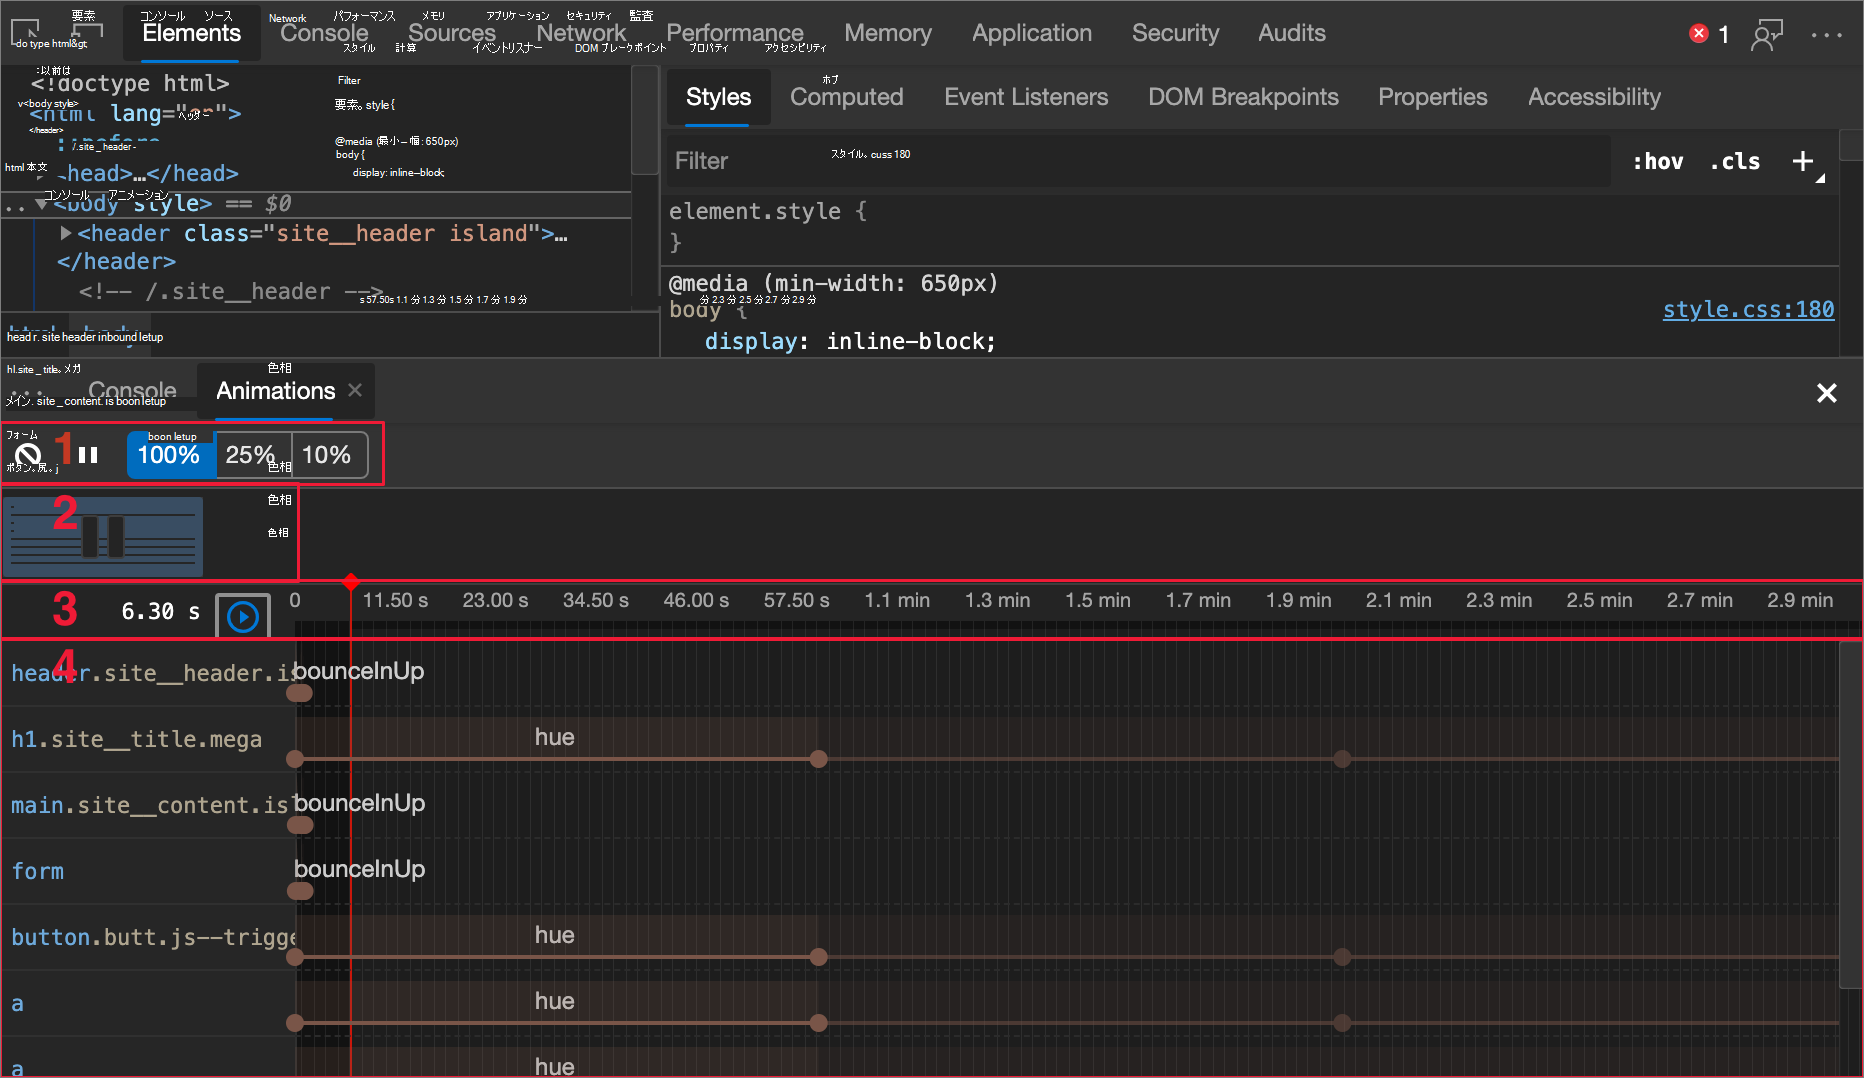The width and height of the screenshot is (1864, 1078).
Task: Select the /.site__header comment node
Action: (231, 291)
